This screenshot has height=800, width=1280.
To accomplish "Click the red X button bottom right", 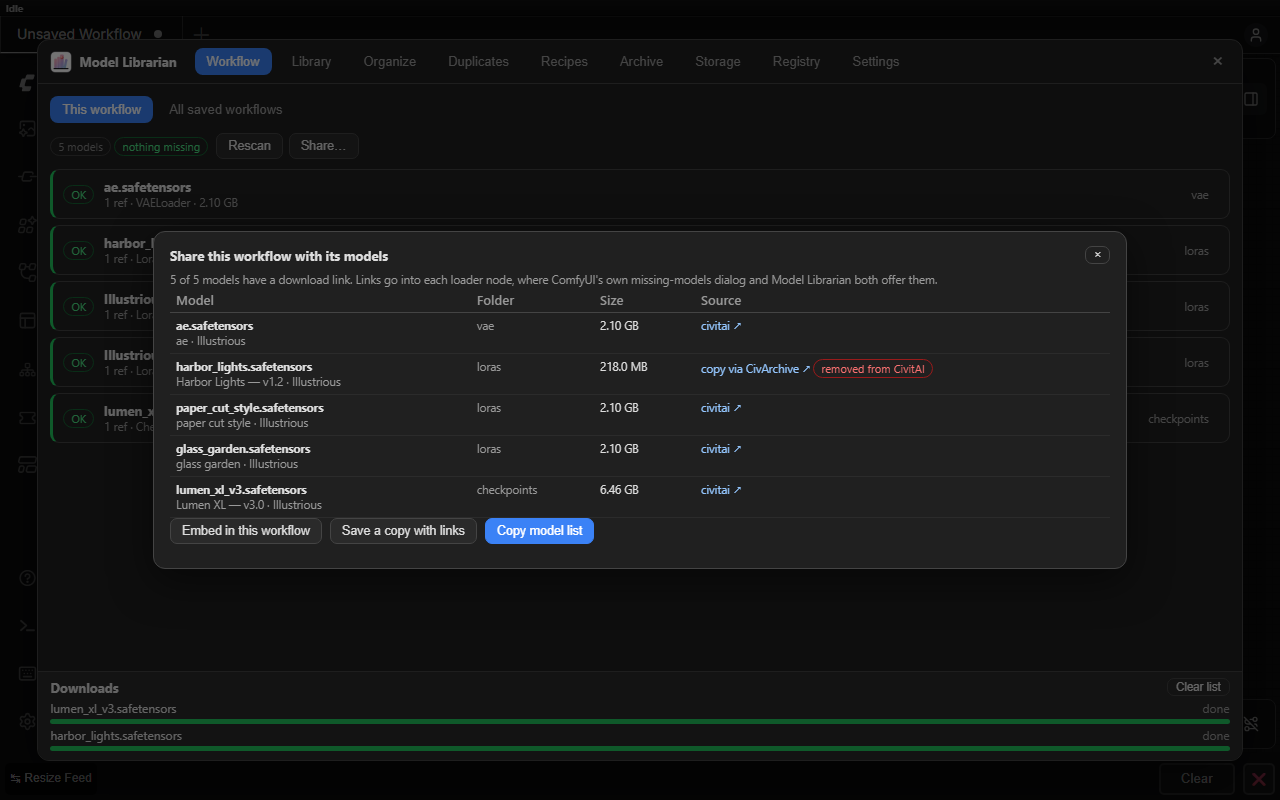I will point(1258,778).
